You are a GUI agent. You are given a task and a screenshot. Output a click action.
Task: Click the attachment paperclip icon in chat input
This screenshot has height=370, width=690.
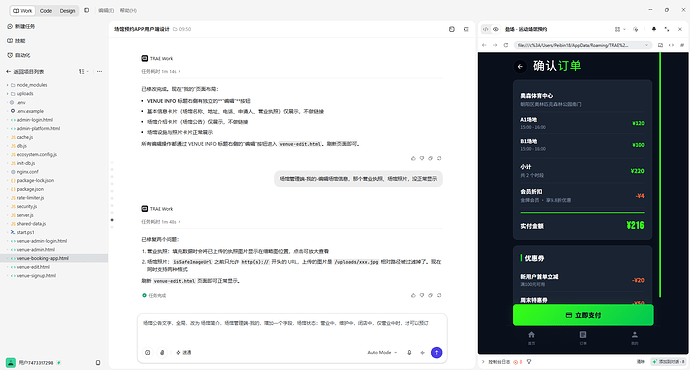coord(162,352)
